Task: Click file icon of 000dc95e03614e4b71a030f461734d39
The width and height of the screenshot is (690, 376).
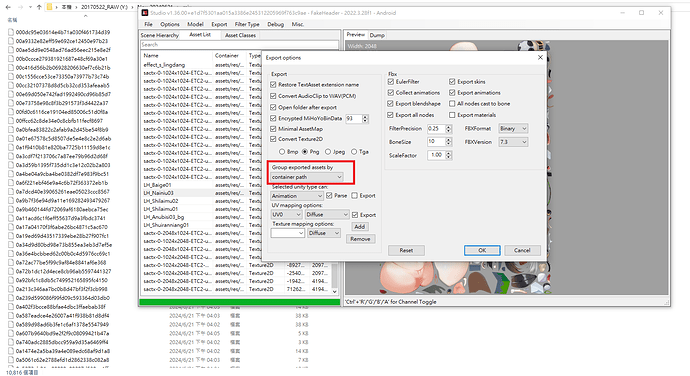Action: [x=11, y=32]
